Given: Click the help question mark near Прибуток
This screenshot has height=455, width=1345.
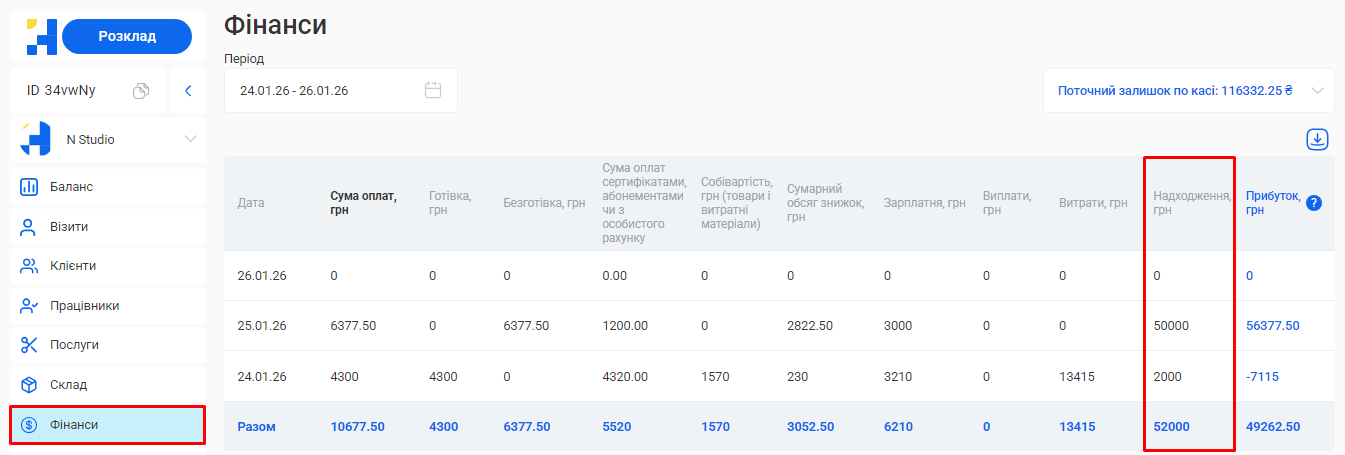Looking at the screenshot, I should (1314, 203).
